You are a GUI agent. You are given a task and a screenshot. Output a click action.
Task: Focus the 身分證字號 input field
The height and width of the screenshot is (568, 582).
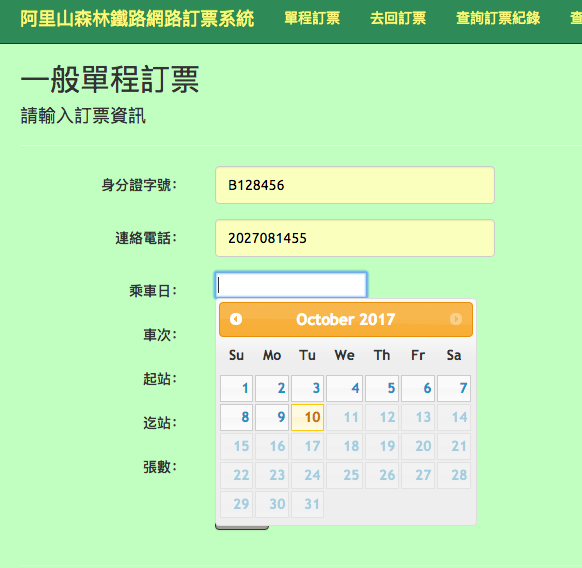[x=355, y=185]
